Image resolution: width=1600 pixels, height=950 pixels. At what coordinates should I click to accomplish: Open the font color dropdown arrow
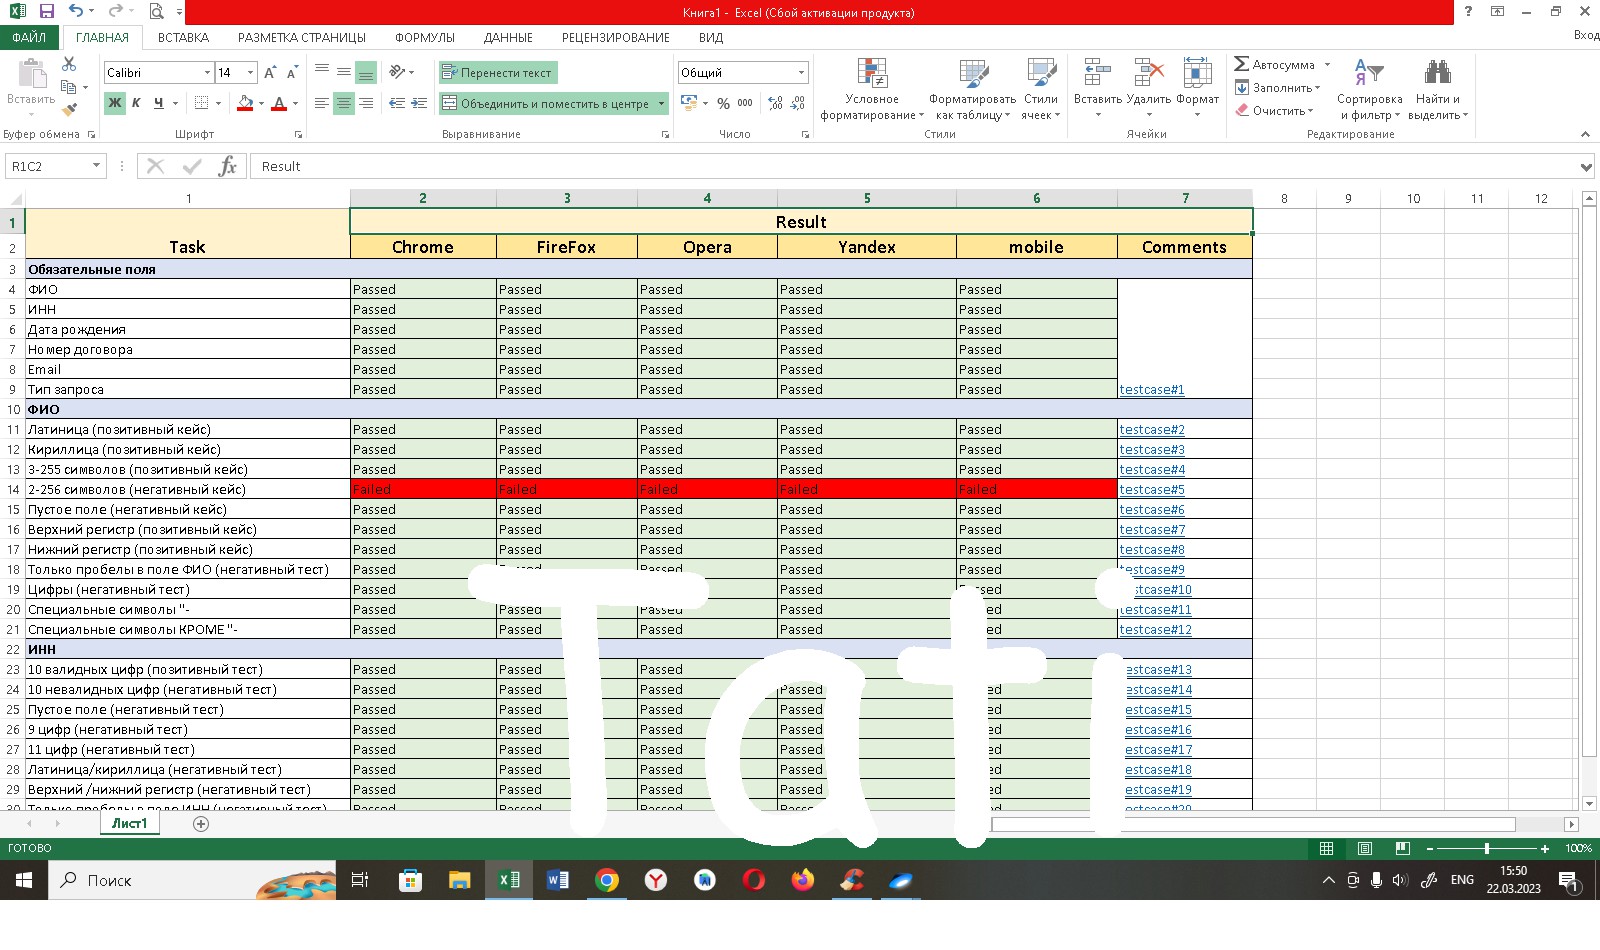coord(295,103)
